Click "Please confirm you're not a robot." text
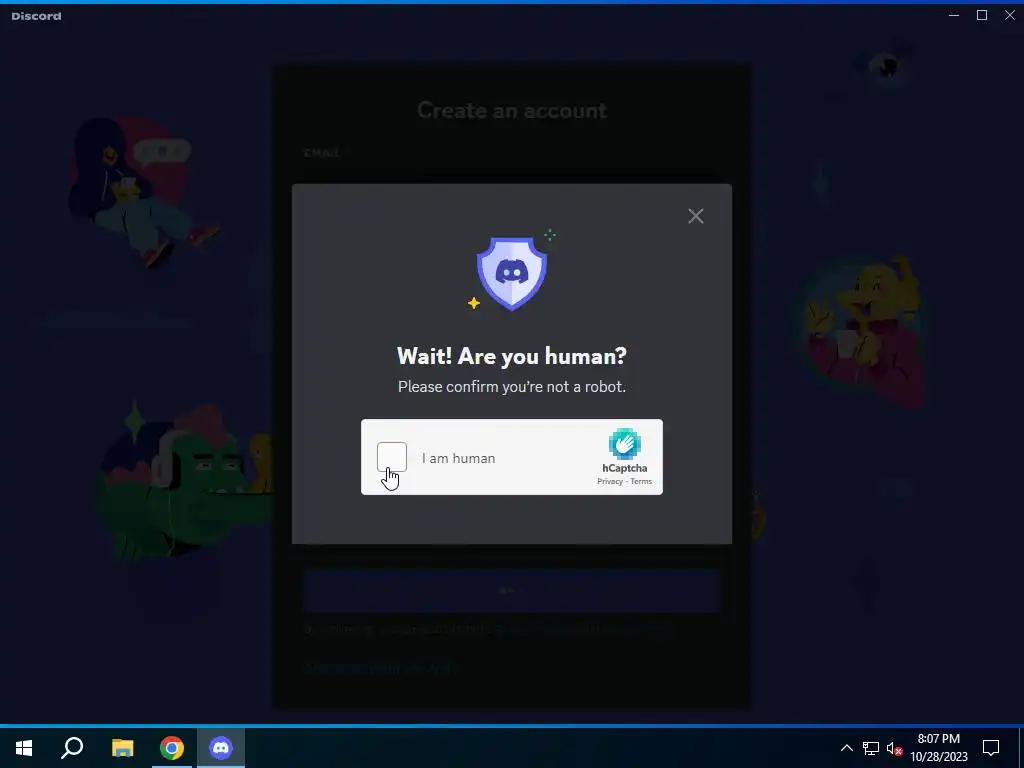The width and height of the screenshot is (1024, 768). click(x=511, y=387)
